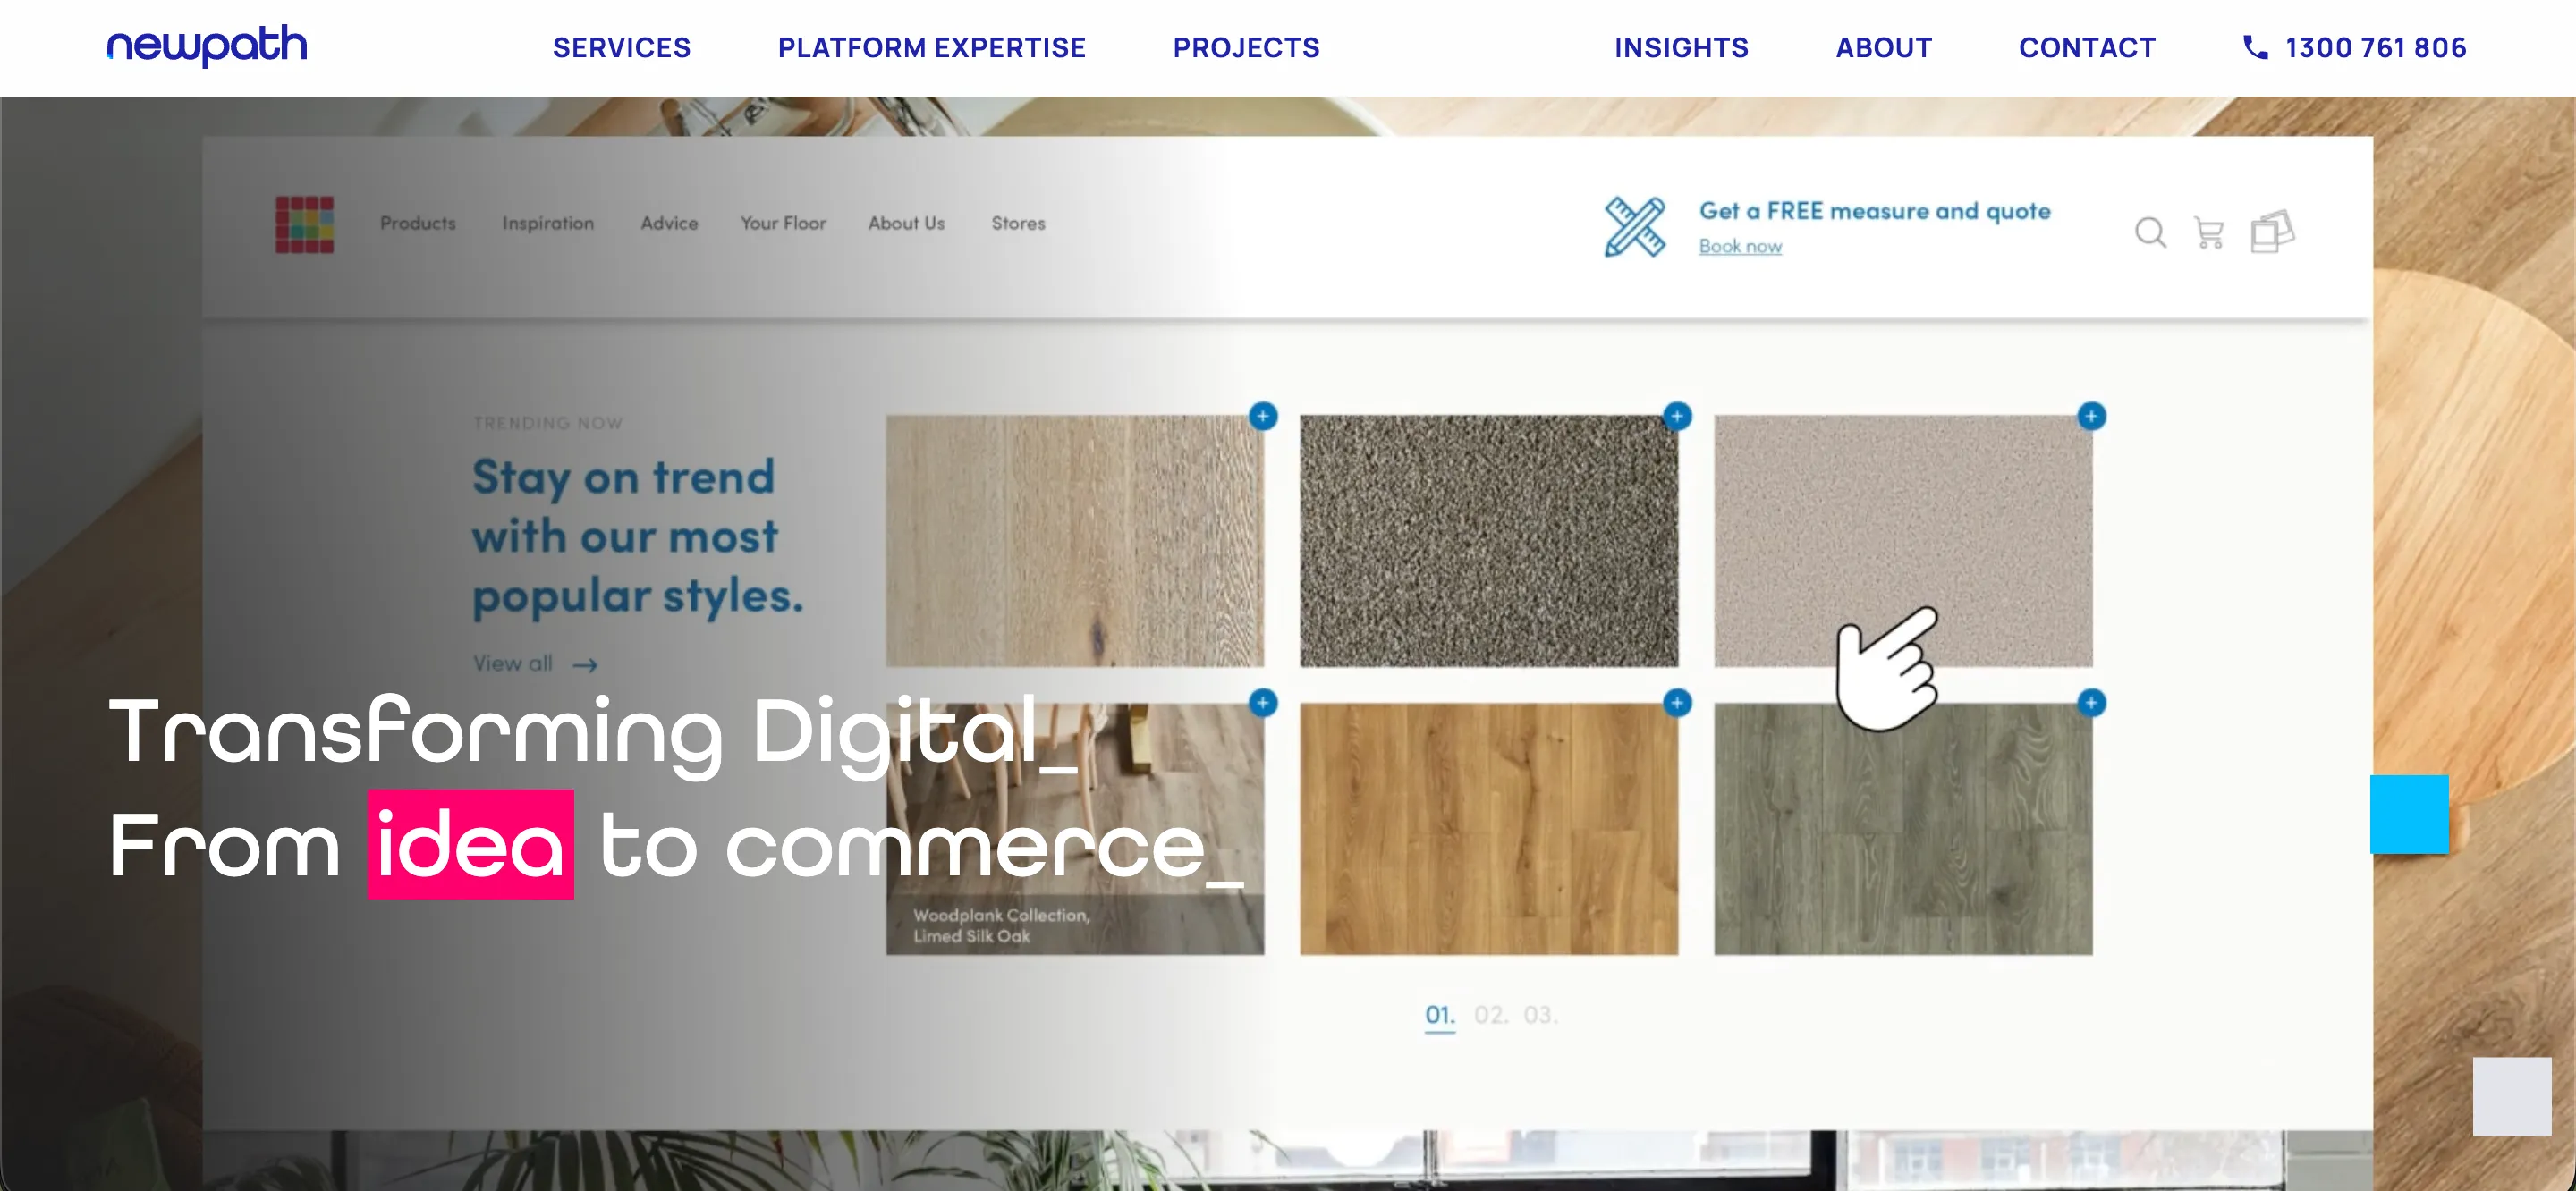Click Products in the mockup nav
Screen dimensions: 2576x1191
[x=417, y=223]
